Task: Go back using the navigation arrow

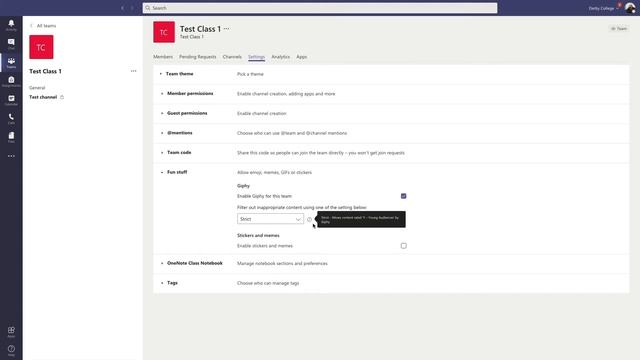Action: point(122,8)
